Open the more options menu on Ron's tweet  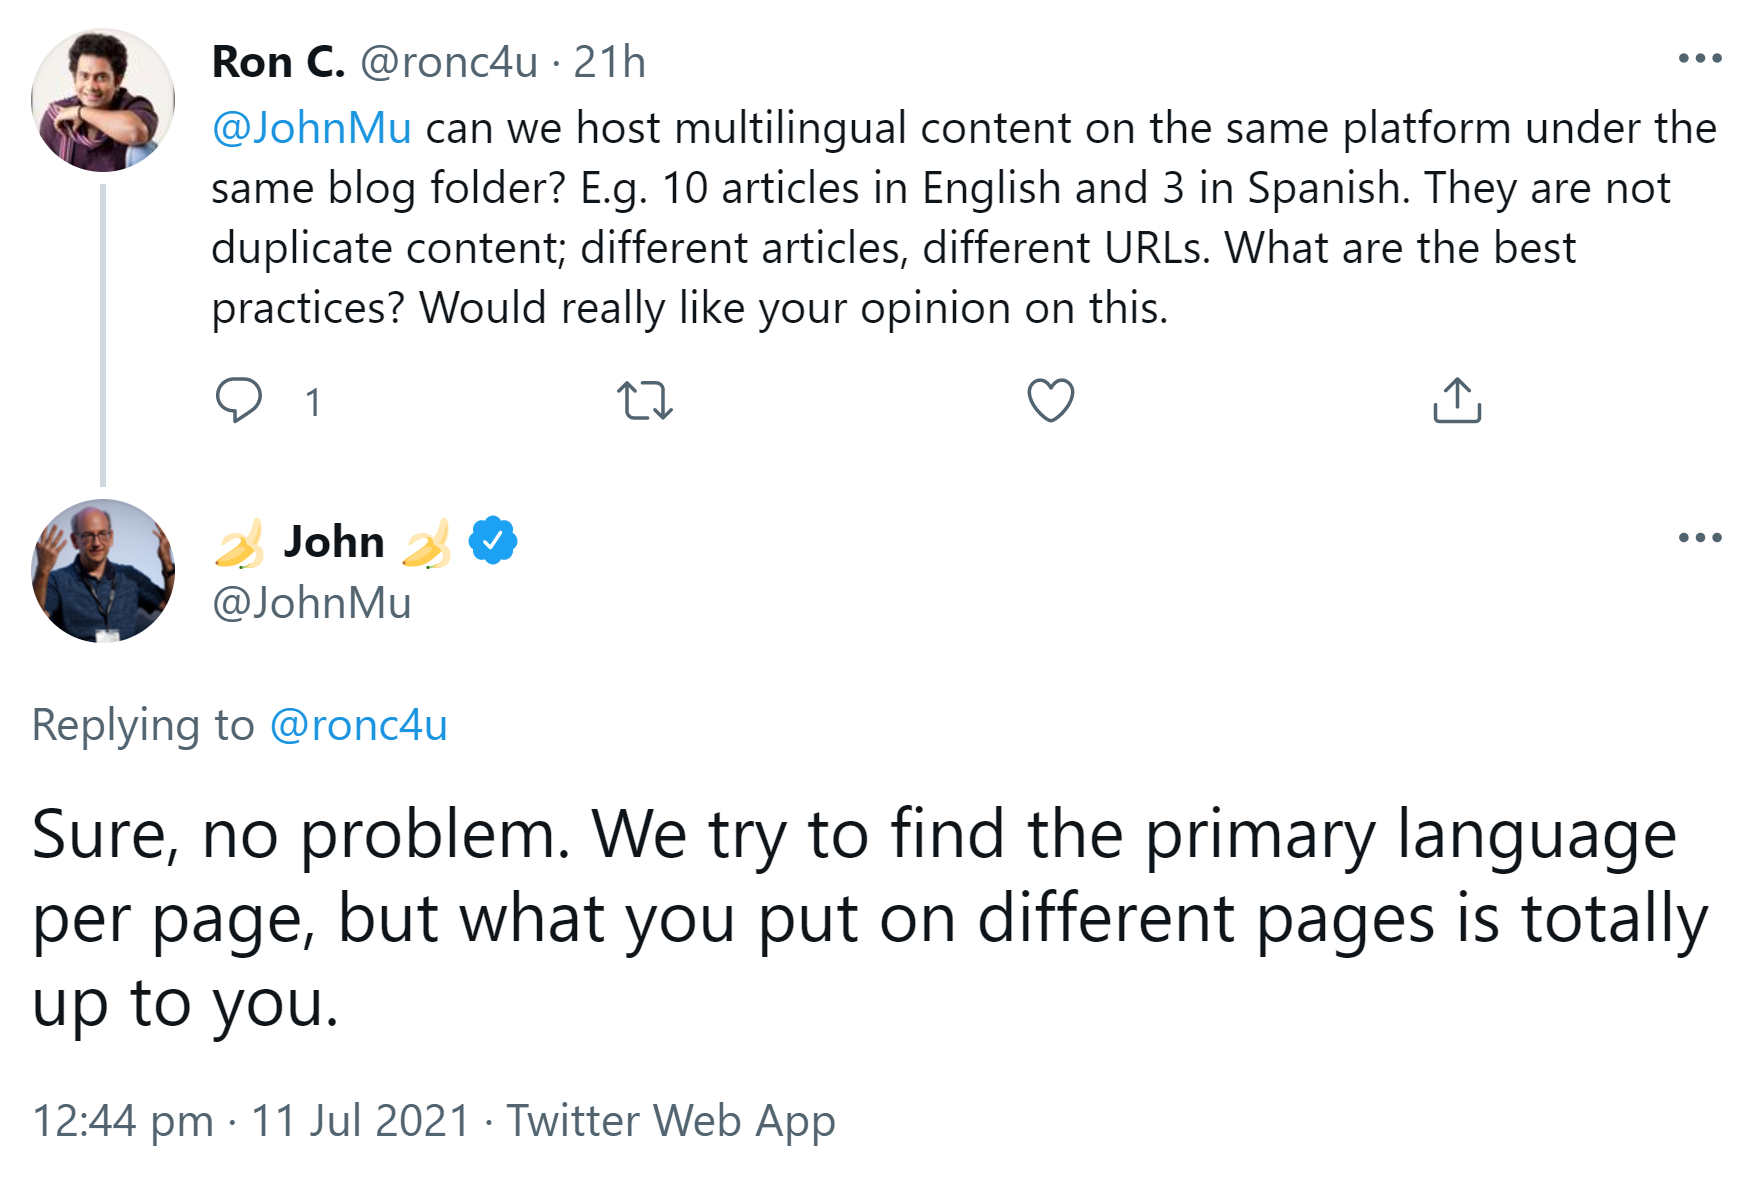[1699, 59]
